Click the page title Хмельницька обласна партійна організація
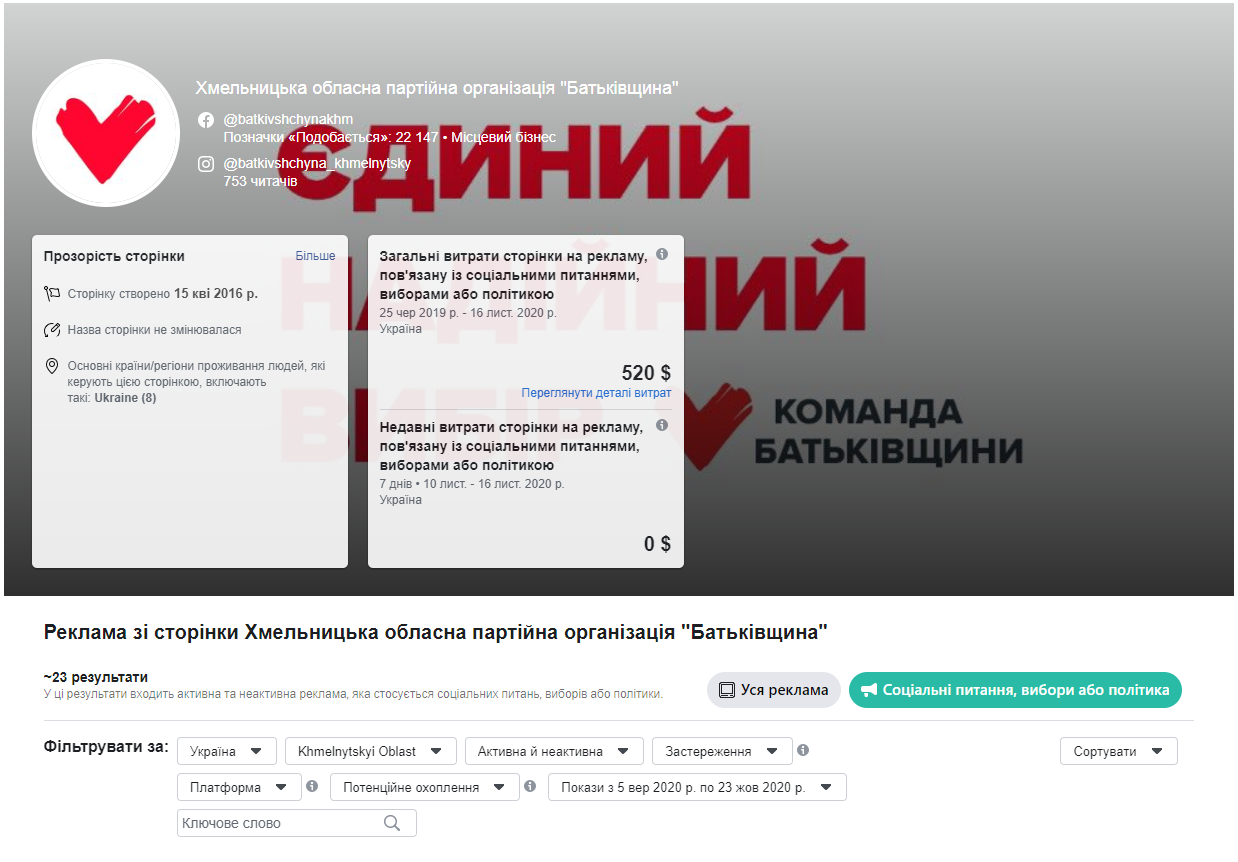 point(437,88)
